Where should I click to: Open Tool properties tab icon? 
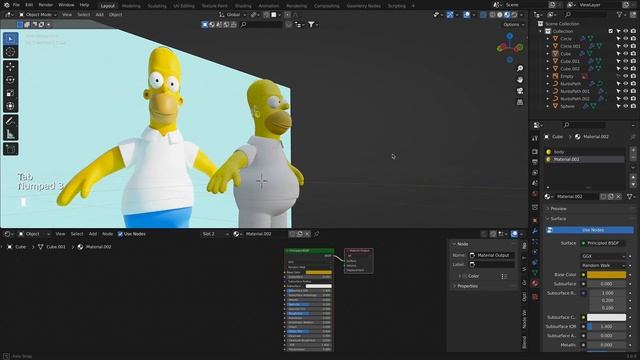535,139
